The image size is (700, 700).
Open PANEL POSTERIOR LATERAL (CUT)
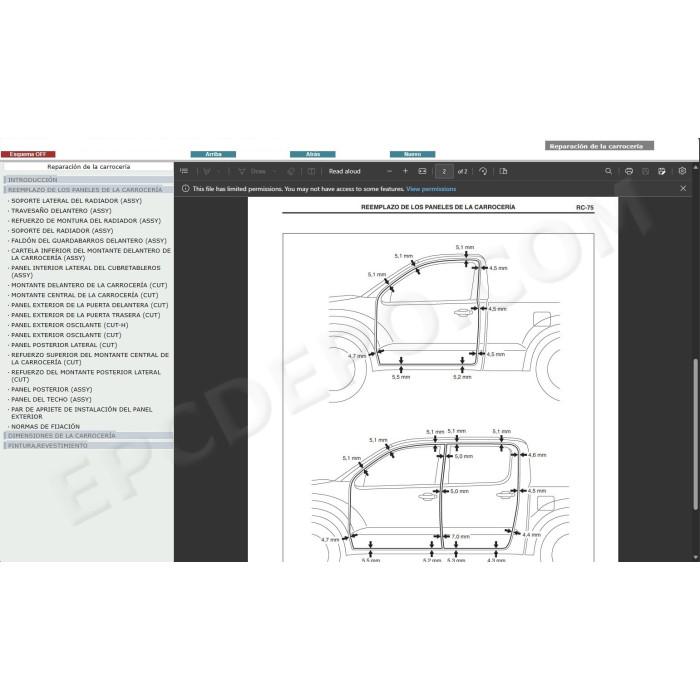[64, 345]
